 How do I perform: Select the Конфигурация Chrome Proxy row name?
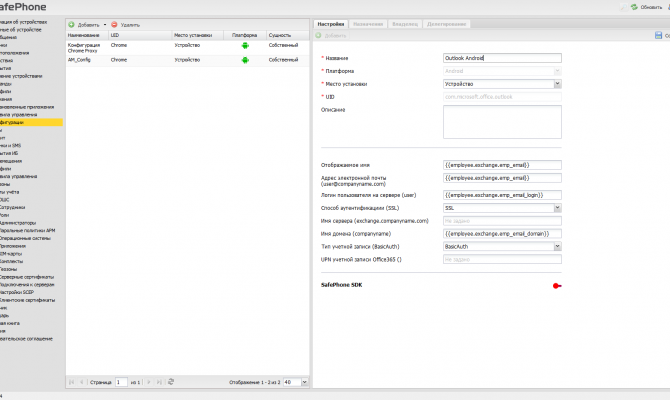point(84,47)
